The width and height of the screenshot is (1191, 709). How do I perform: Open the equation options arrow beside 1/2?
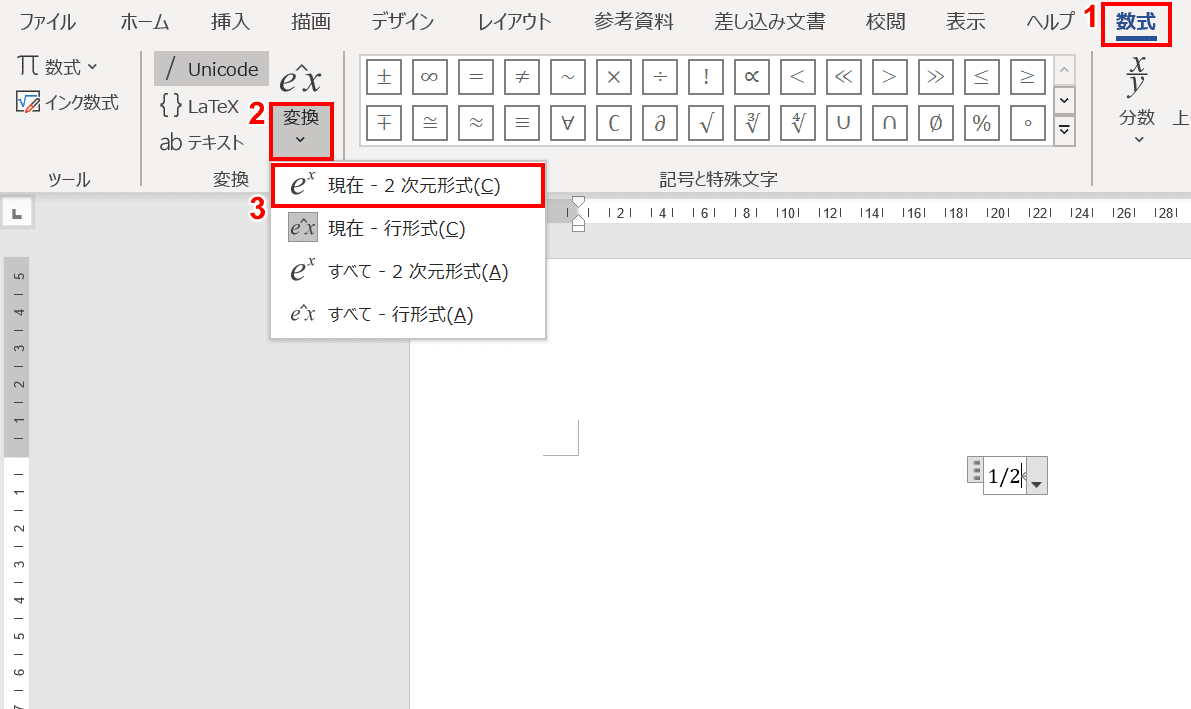[x=1037, y=476]
